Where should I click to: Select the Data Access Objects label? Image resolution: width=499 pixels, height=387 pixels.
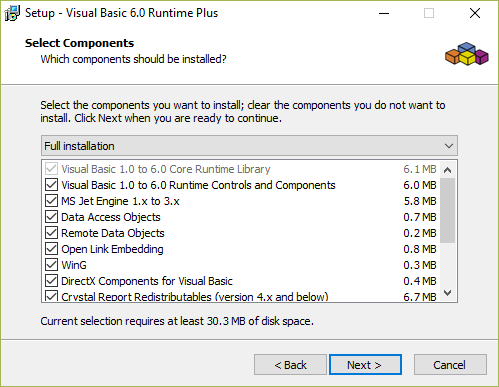click(x=111, y=217)
